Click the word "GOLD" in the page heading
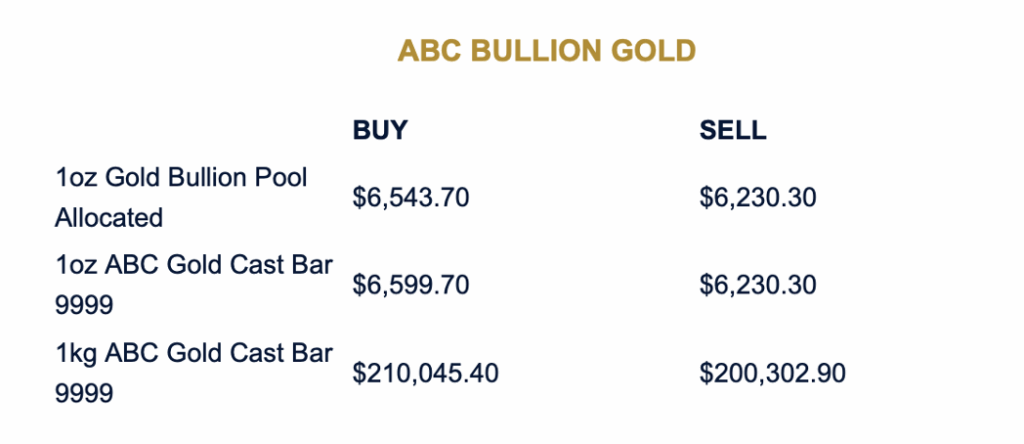The image size is (1024, 444). pos(656,51)
